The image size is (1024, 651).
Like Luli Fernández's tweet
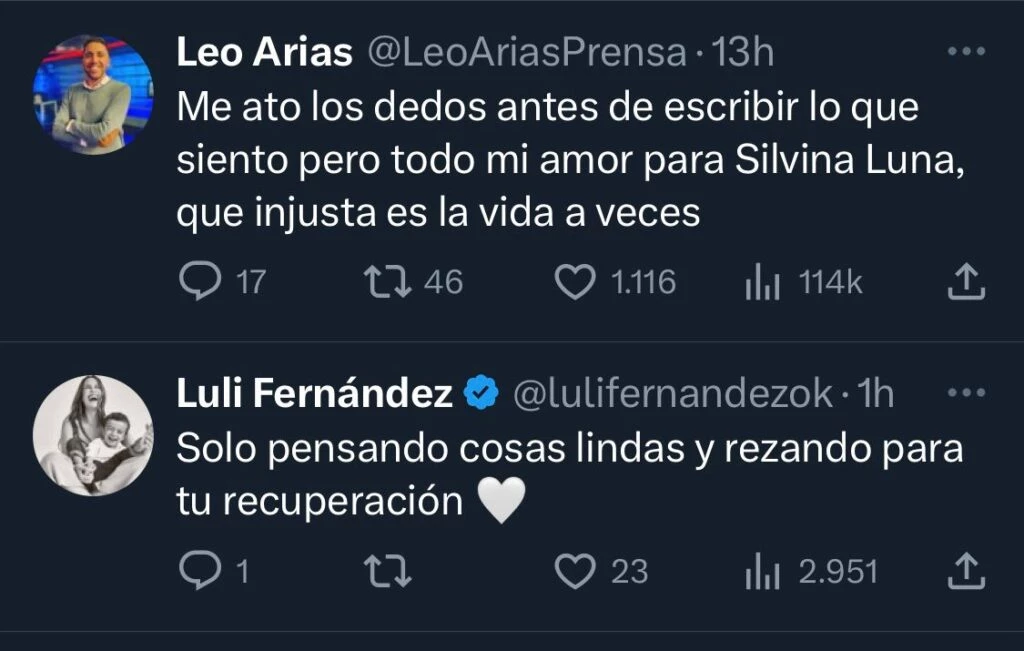(575, 571)
